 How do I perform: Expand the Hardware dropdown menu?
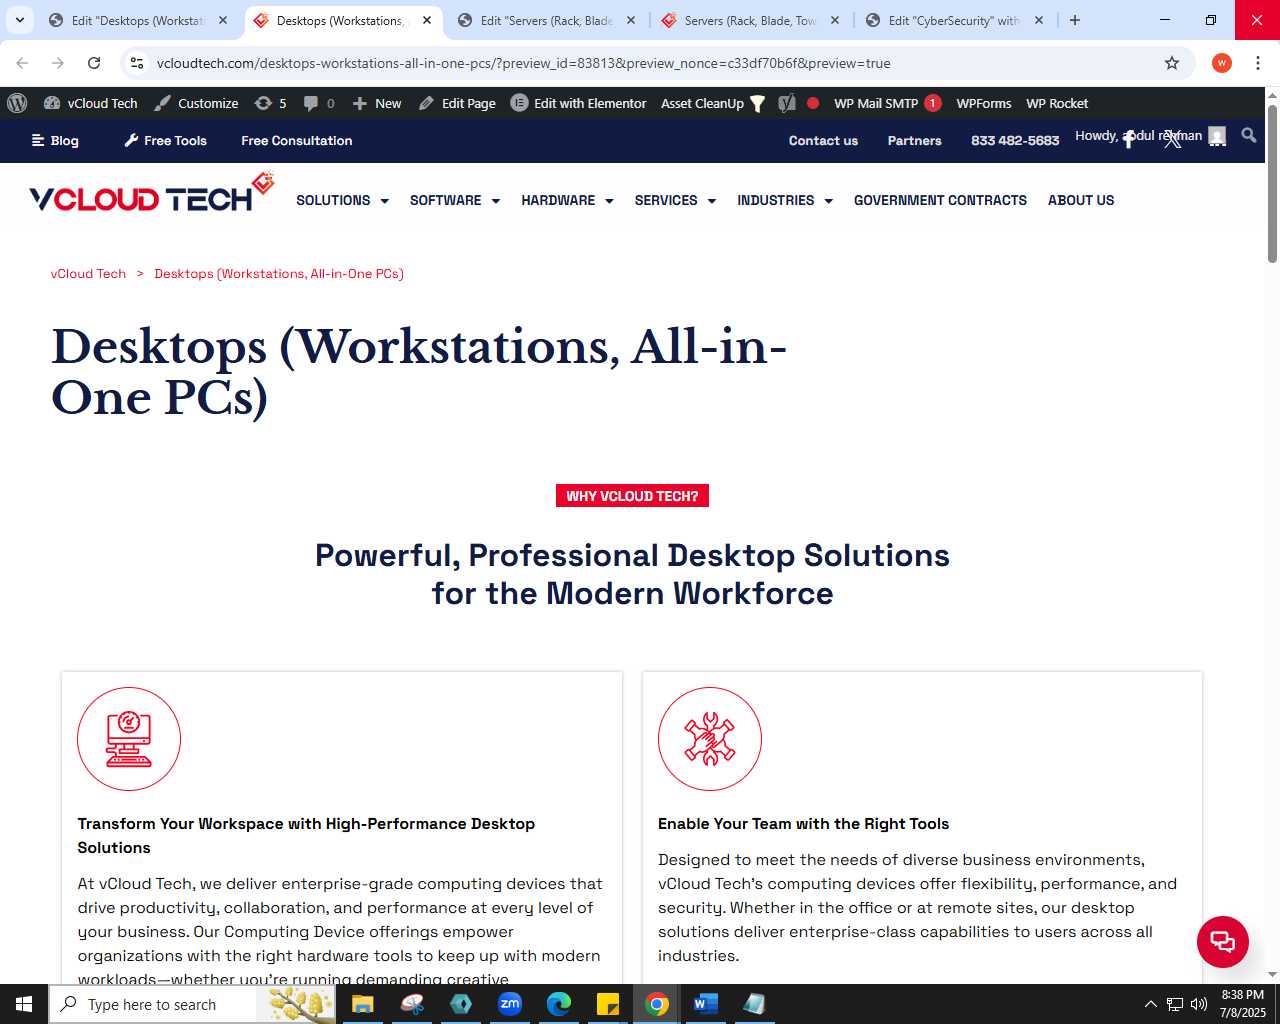click(x=567, y=200)
